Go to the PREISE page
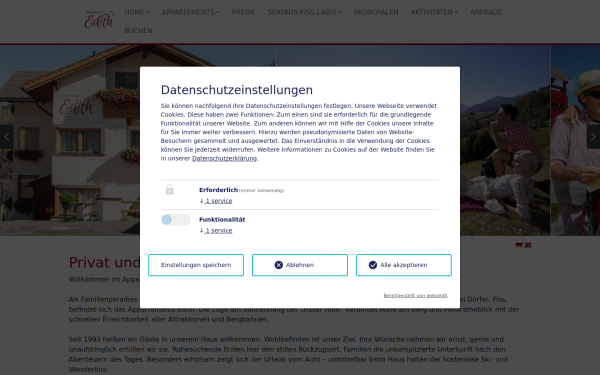 point(243,12)
